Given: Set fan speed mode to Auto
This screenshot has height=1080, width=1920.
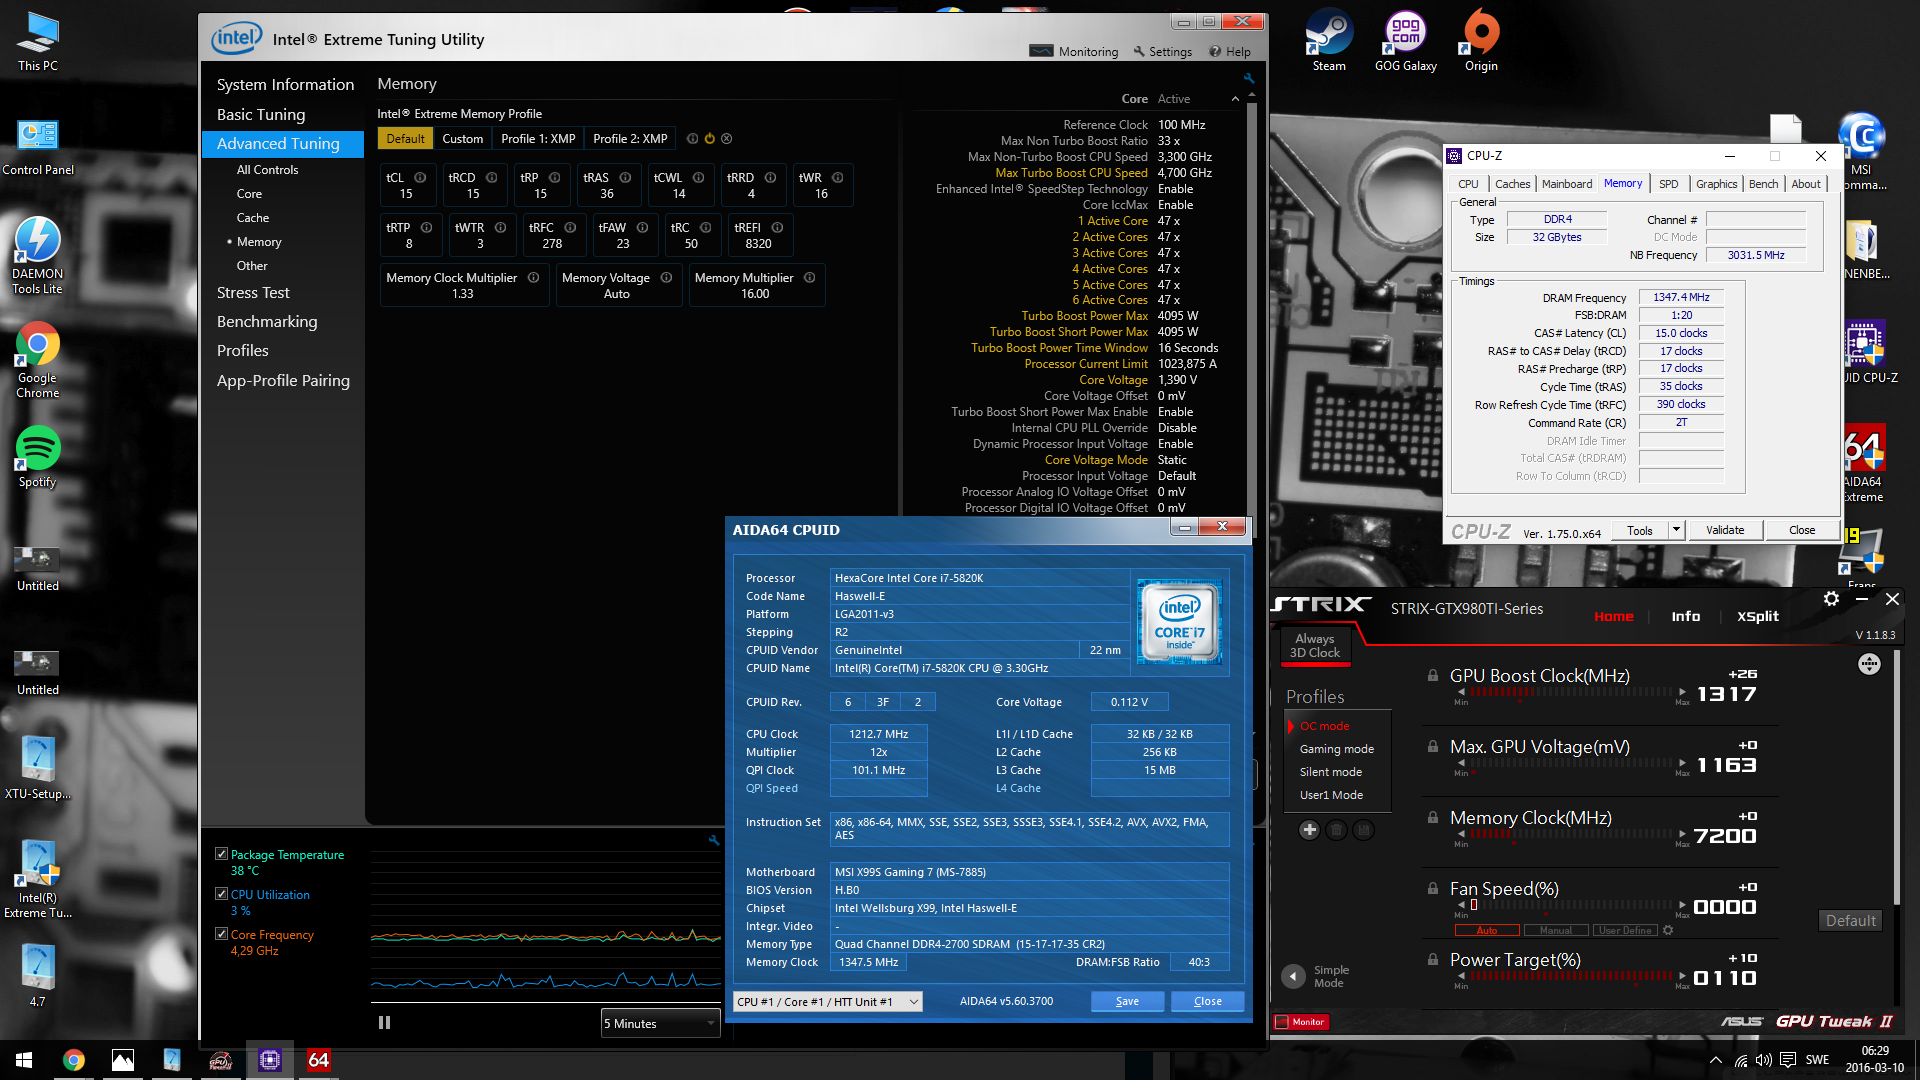Looking at the screenshot, I should (1486, 930).
